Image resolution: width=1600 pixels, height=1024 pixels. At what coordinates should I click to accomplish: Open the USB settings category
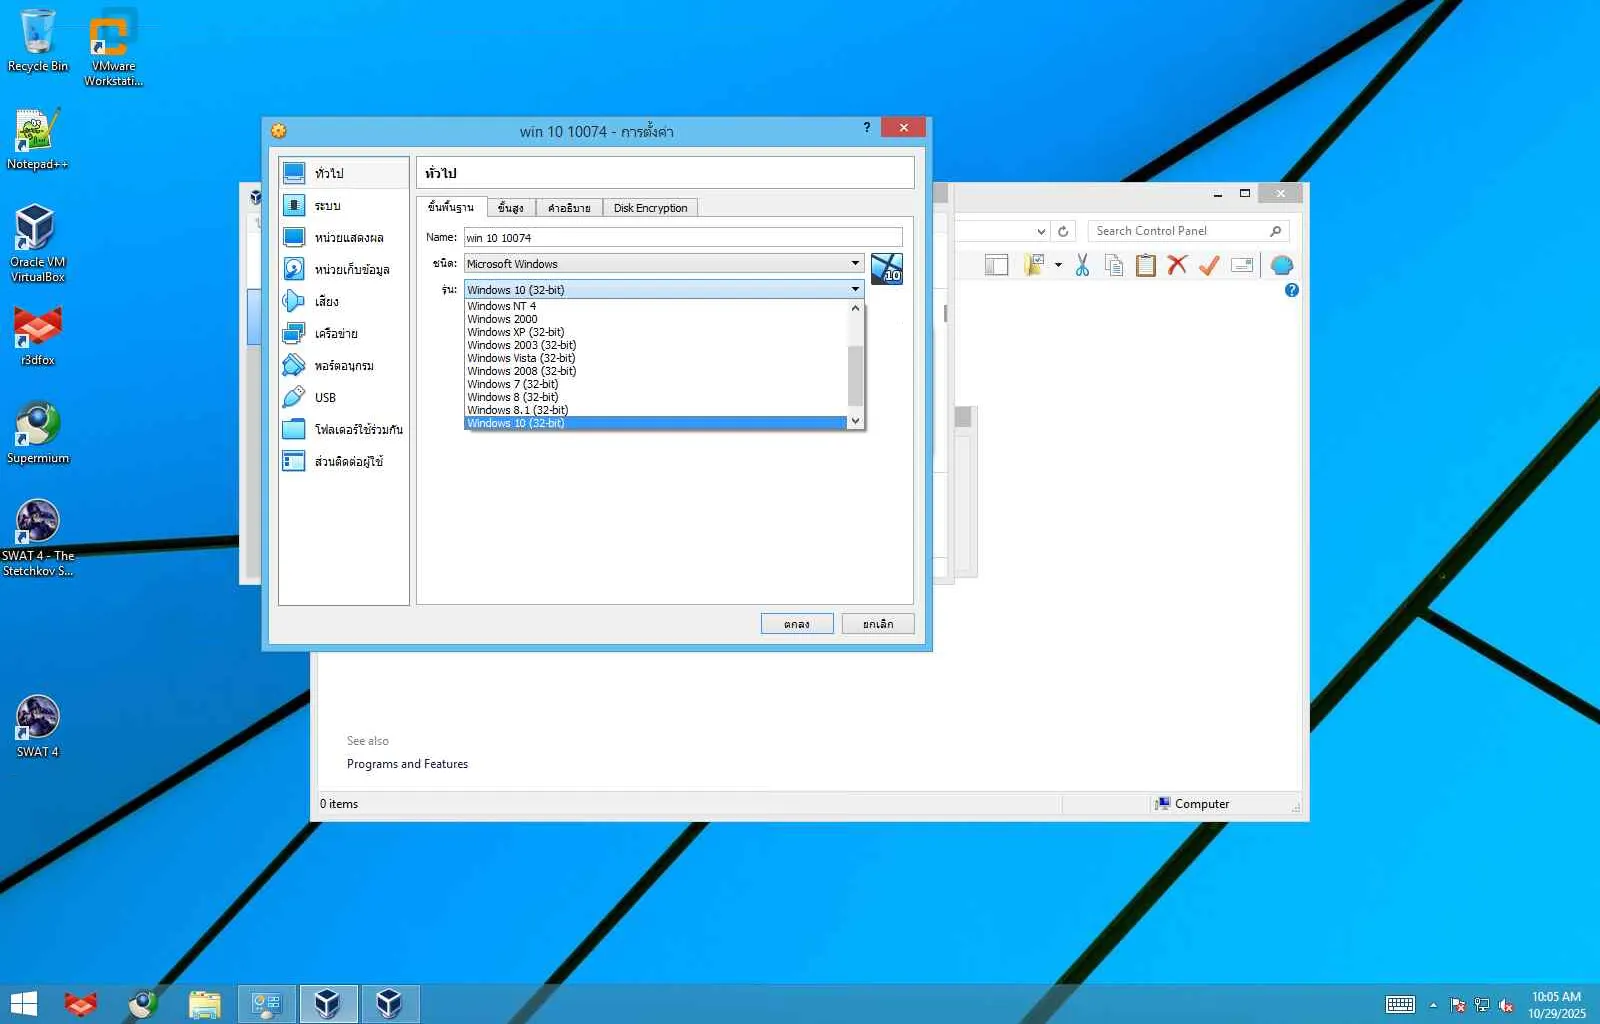[343, 397]
